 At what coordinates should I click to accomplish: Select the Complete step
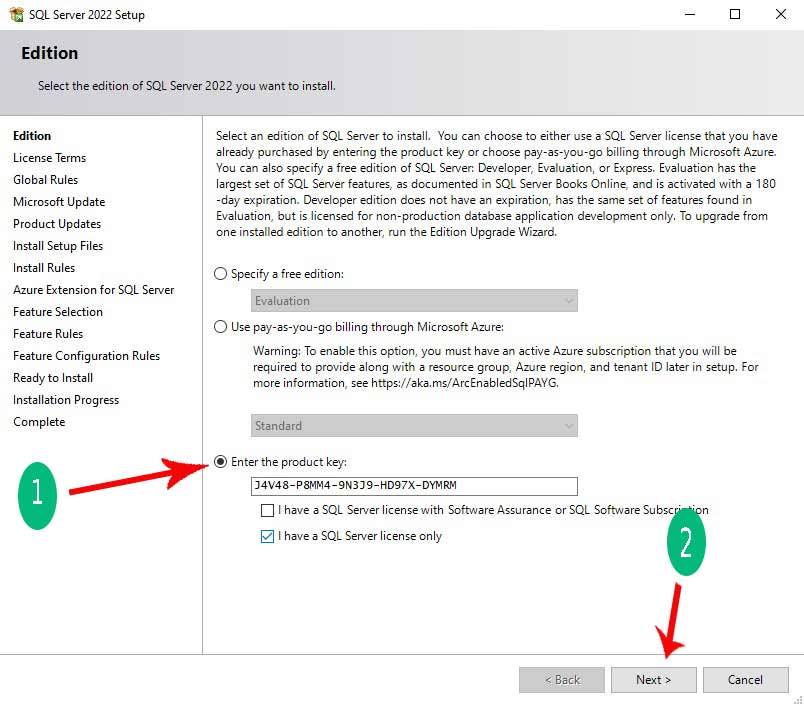(39, 422)
